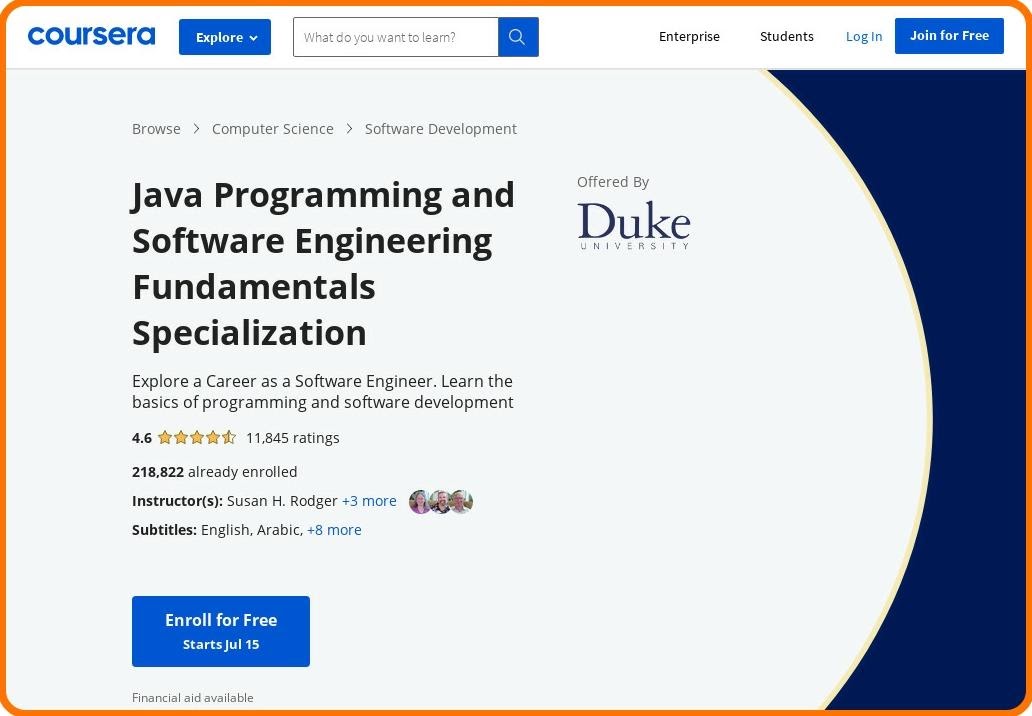Click Enroll for Free button

pyautogui.click(x=221, y=631)
